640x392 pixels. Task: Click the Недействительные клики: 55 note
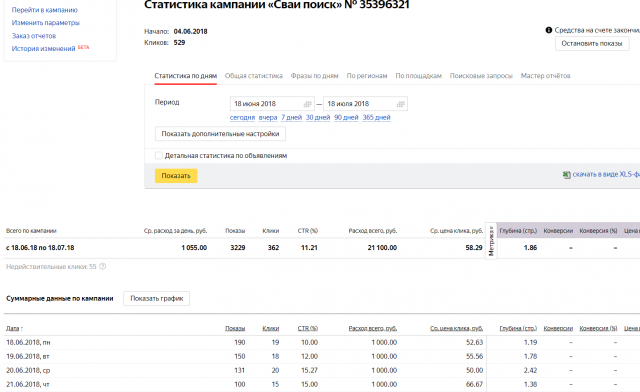pos(51,267)
